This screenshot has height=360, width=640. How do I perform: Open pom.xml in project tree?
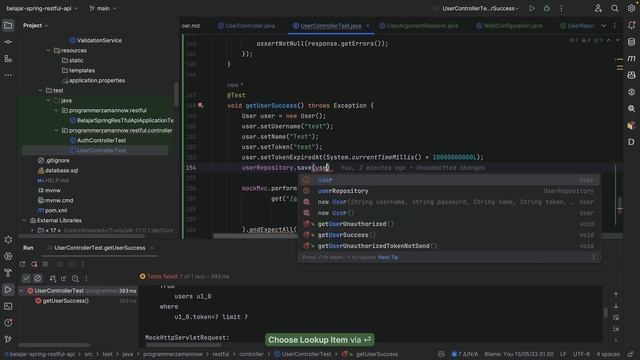pos(52,210)
